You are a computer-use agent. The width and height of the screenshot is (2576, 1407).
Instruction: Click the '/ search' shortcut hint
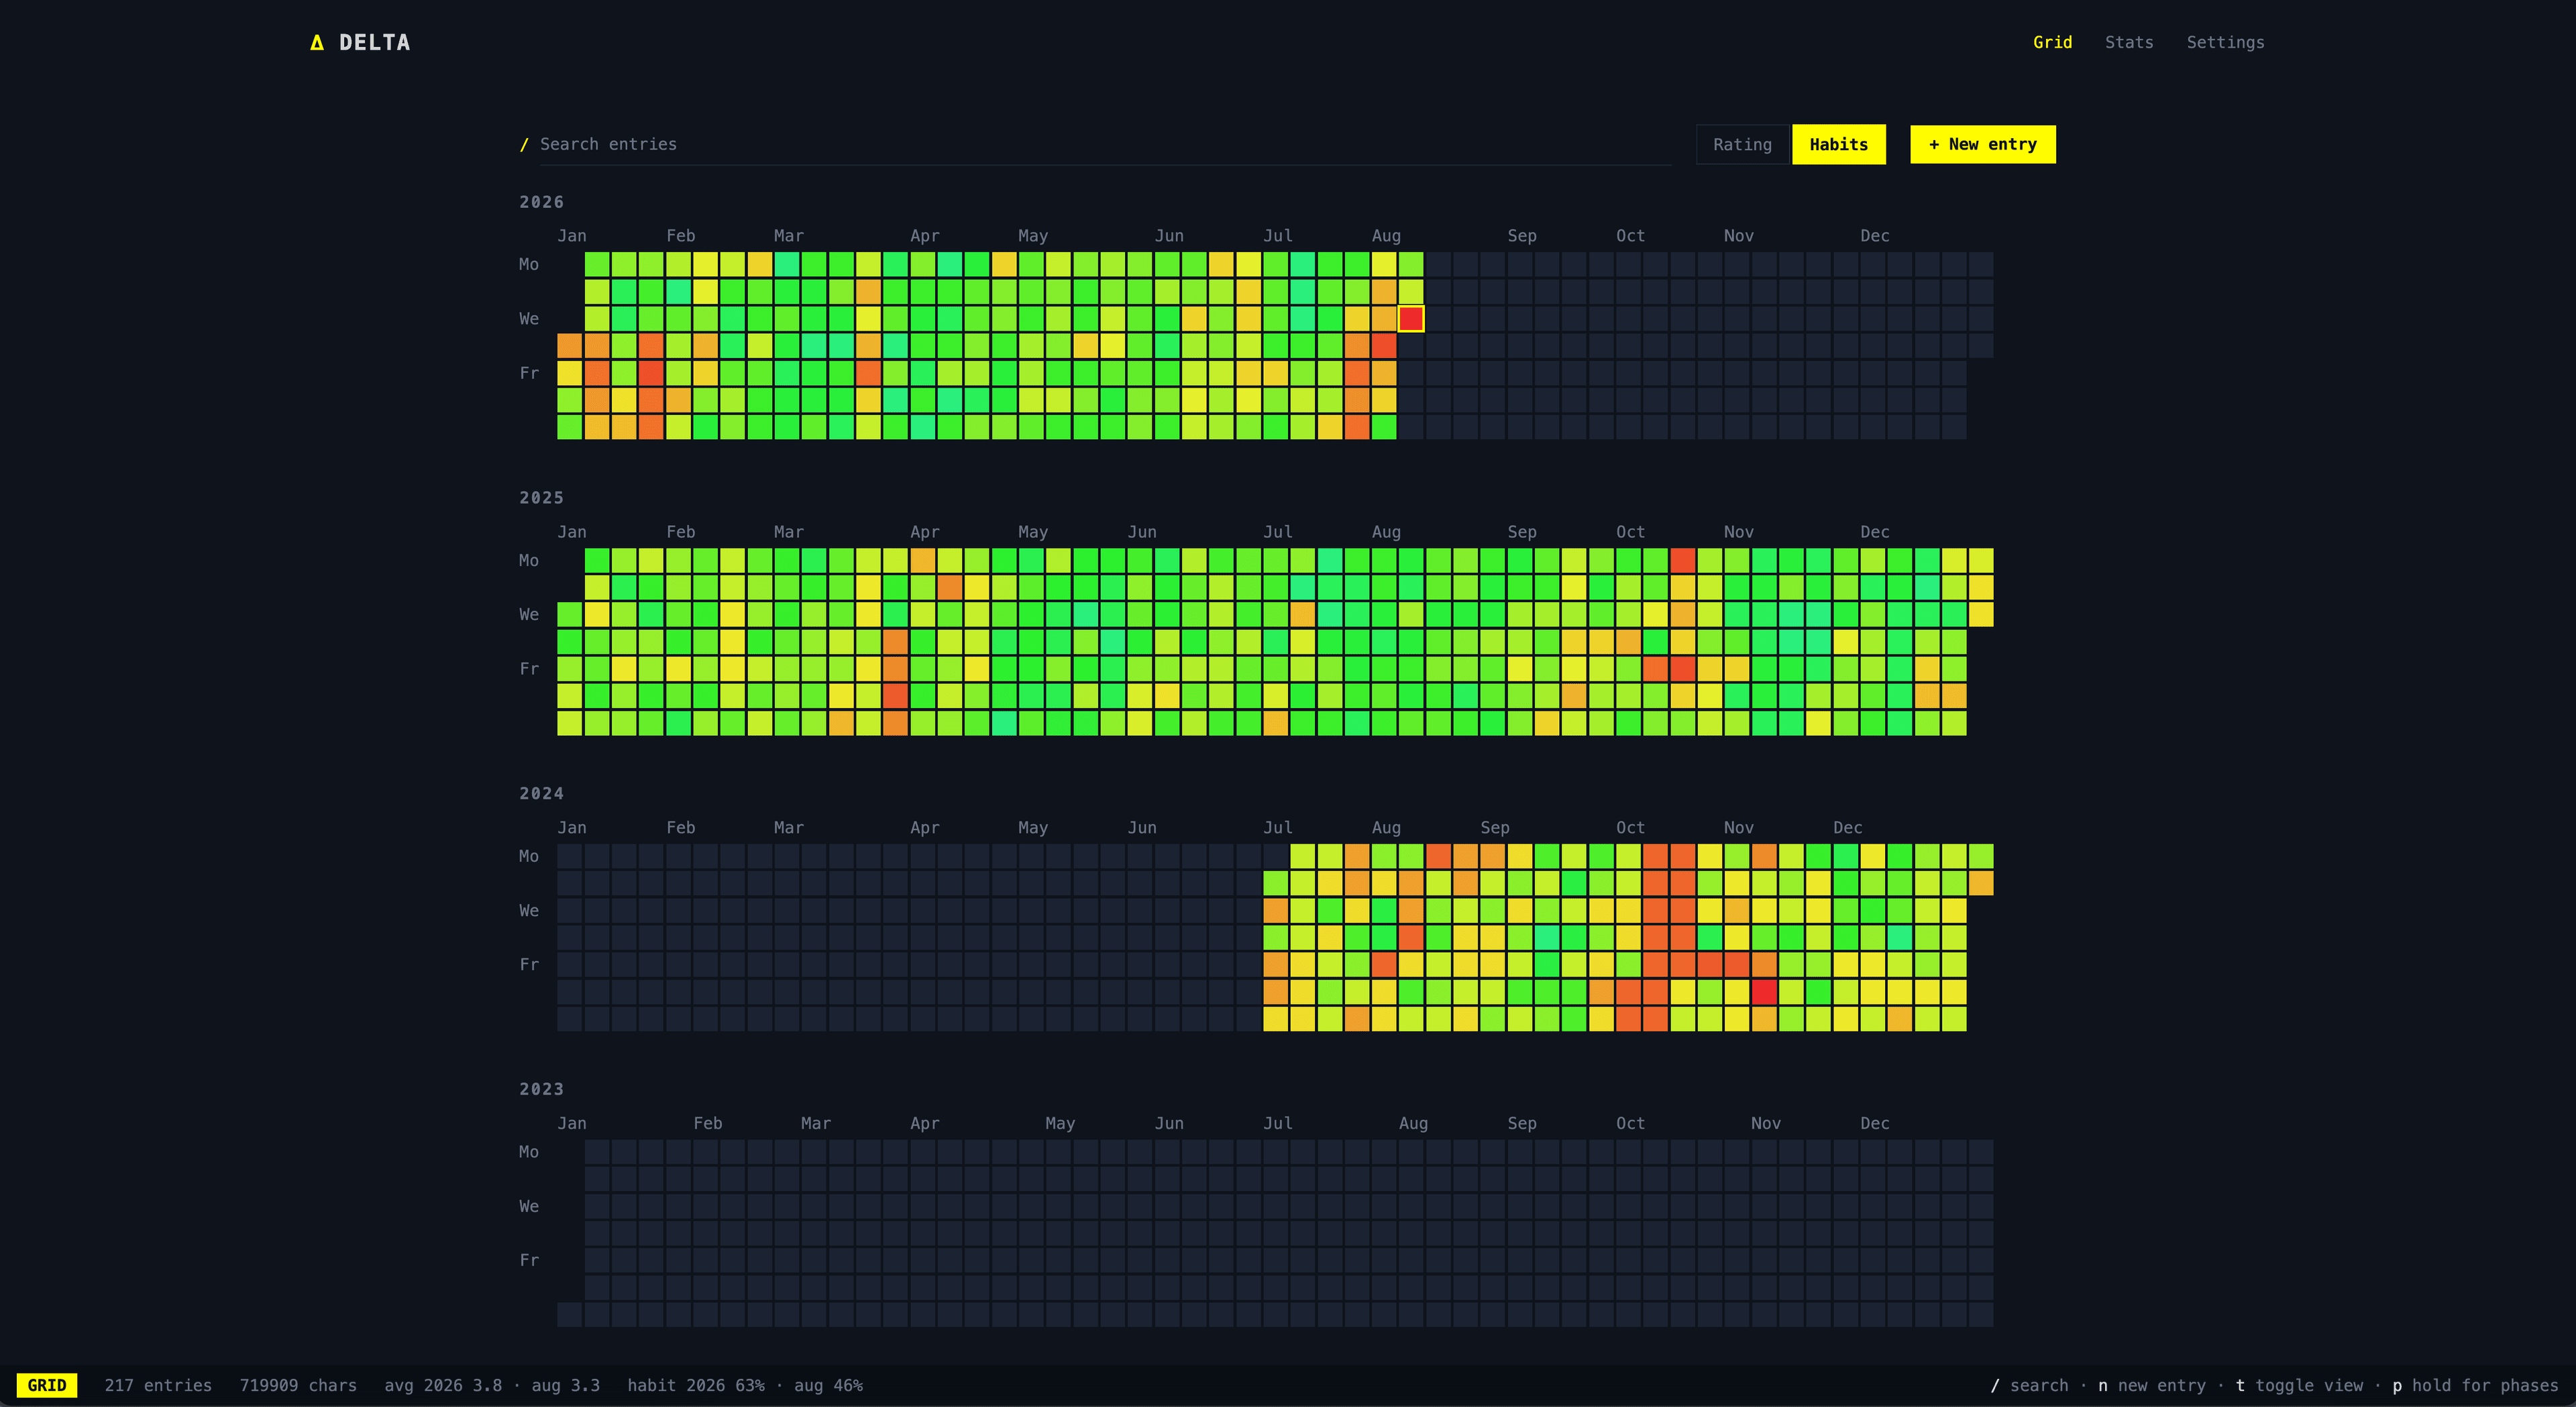pyautogui.click(x=2029, y=1385)
